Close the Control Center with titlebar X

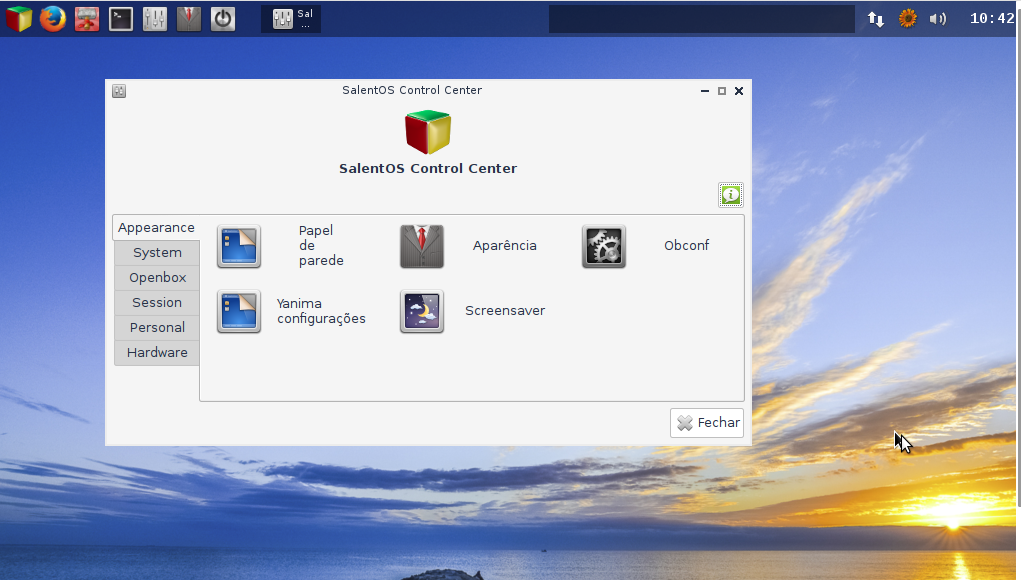click(738, 91)
